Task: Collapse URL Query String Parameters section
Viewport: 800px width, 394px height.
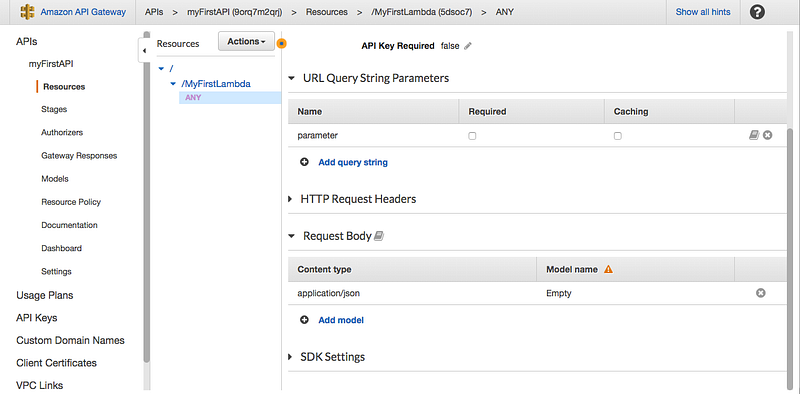Action: click(292, 79)
